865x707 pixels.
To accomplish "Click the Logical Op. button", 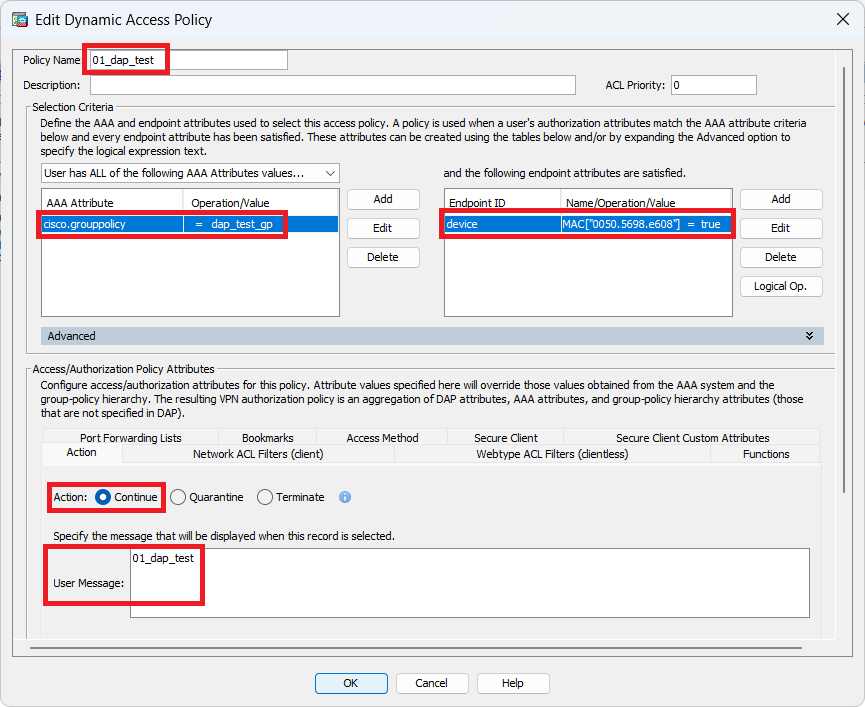I will pos(781,286).
